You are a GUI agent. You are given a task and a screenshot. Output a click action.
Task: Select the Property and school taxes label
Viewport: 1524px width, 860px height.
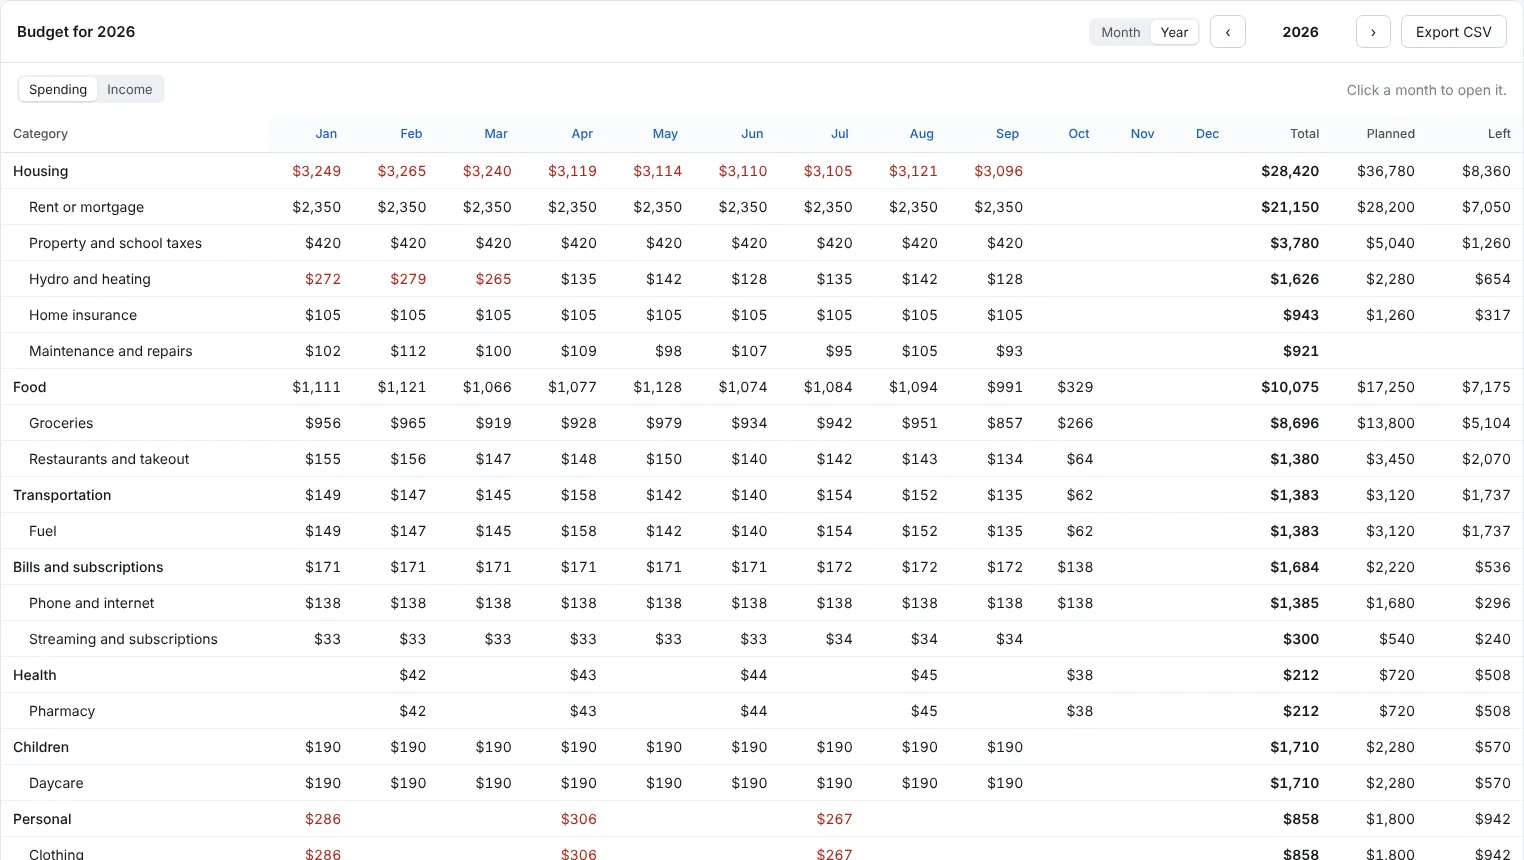pos(115,243)
